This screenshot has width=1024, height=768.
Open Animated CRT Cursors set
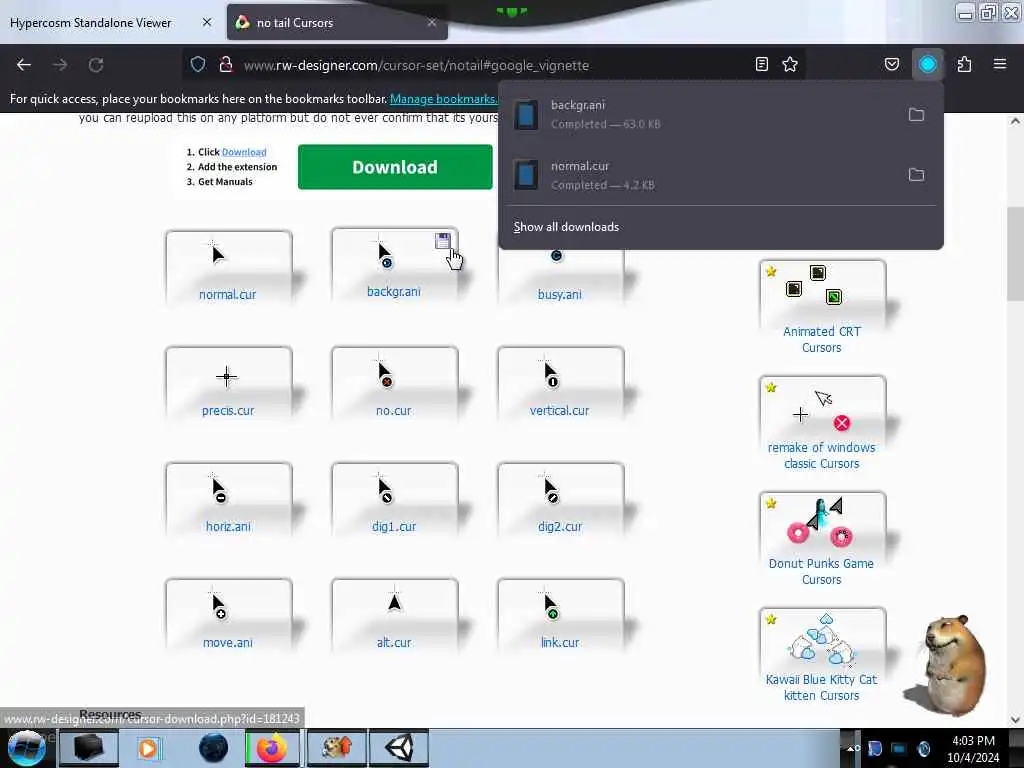(x=822, y=340)
